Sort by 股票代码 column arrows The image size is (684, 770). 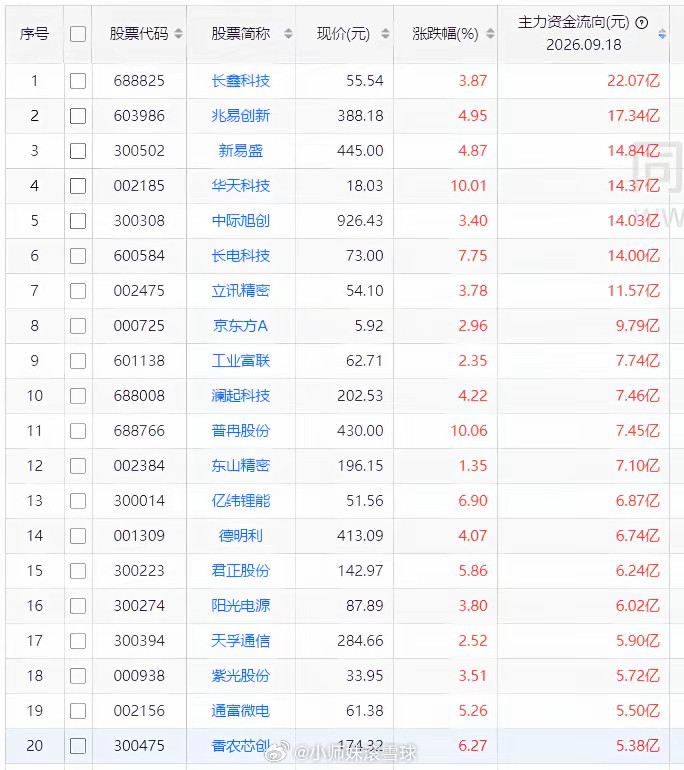click(178, 34)
